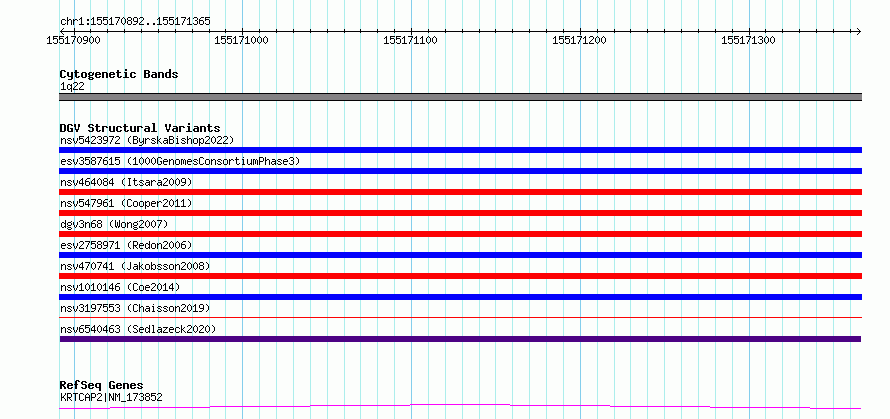The width and height of the screenshot is (890, 419).
Task: Click the chr1:155170892..155171365 coordinates label
Action: point(135,22)
